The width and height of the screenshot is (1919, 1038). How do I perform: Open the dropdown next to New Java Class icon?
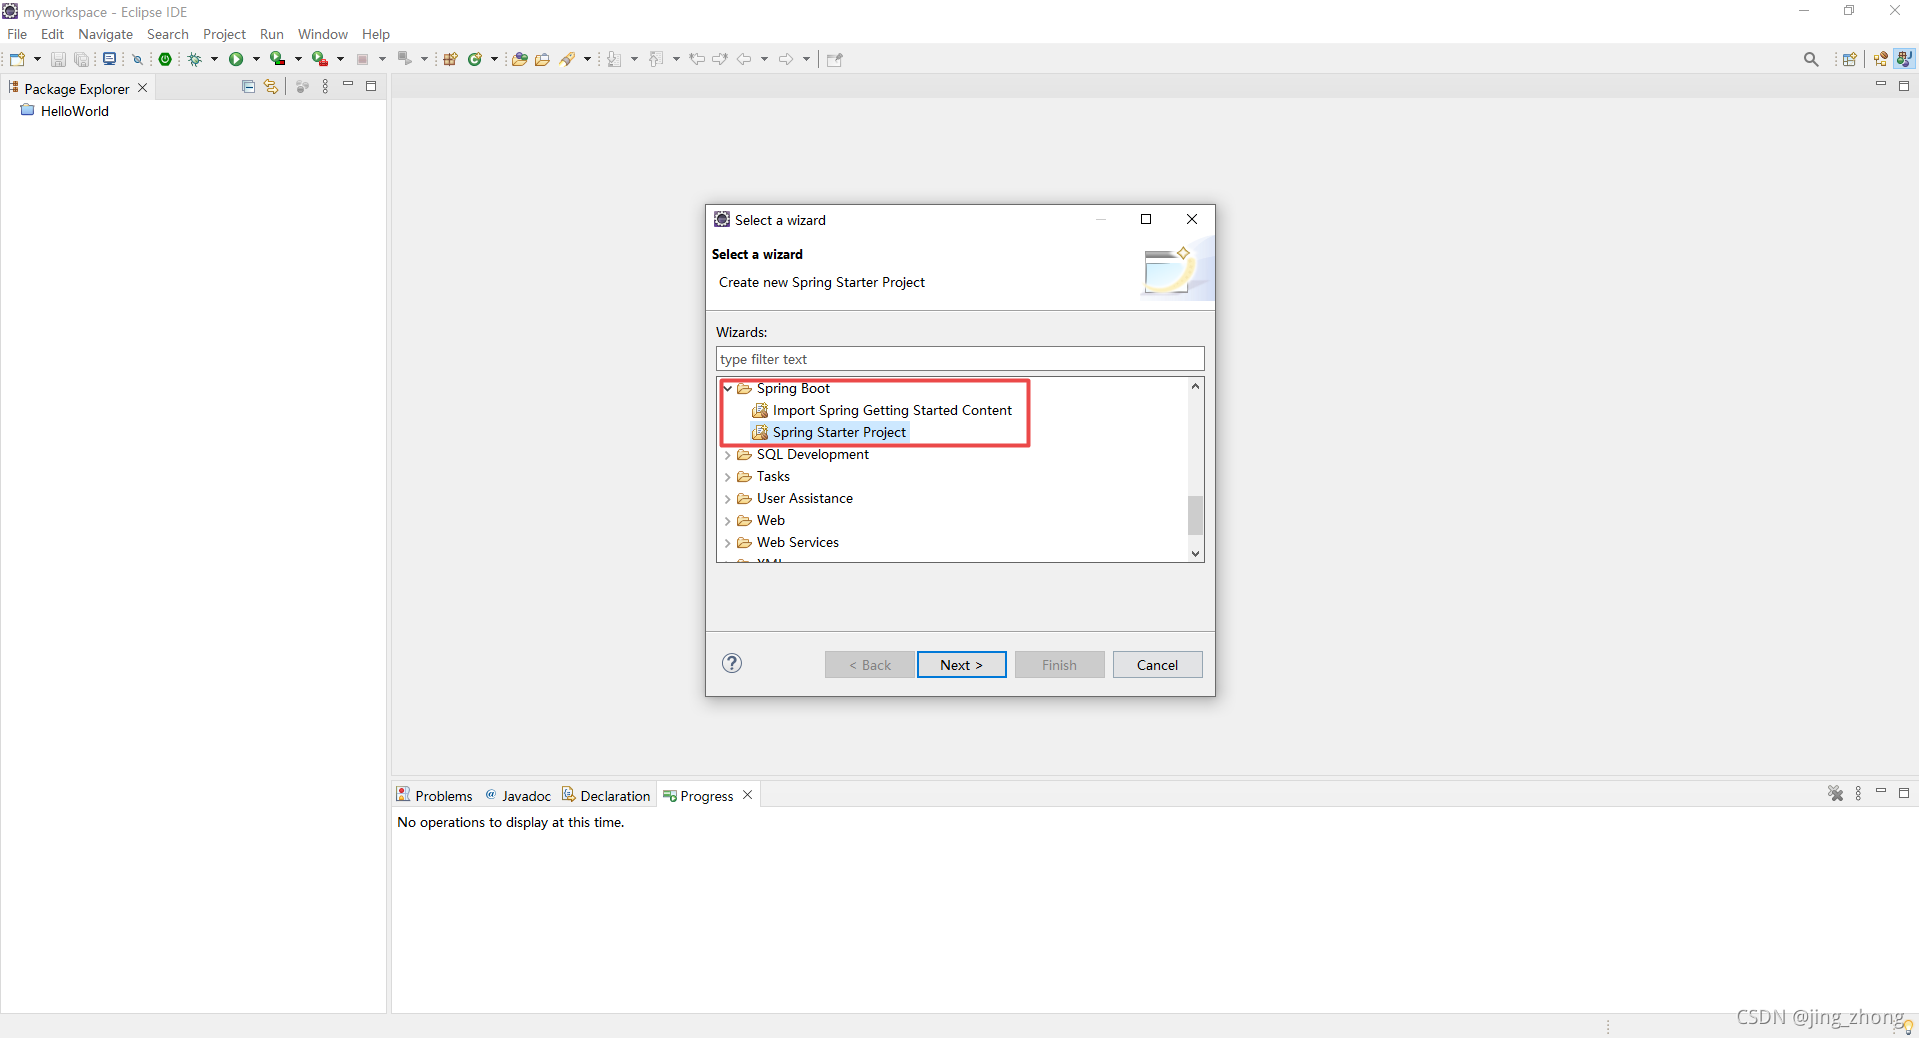(x=494, y=59)
